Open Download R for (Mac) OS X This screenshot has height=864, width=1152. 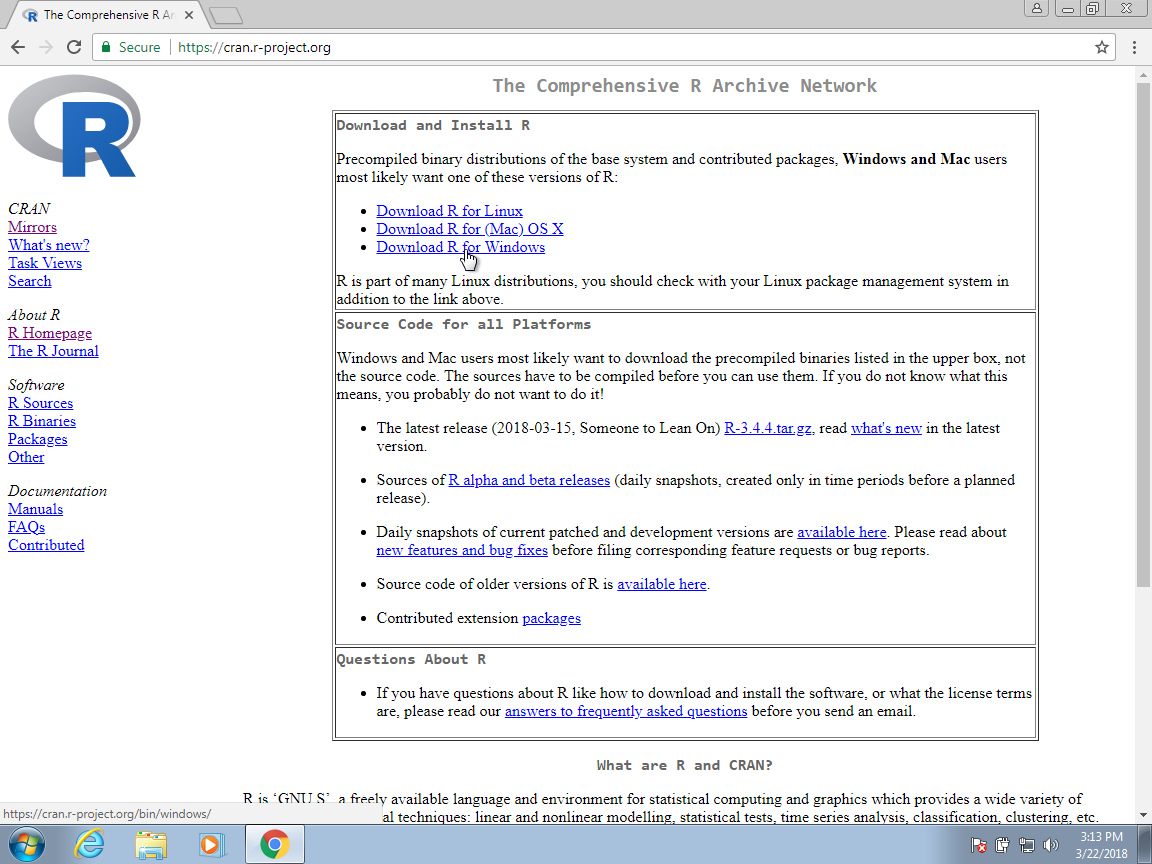(469, 229)
